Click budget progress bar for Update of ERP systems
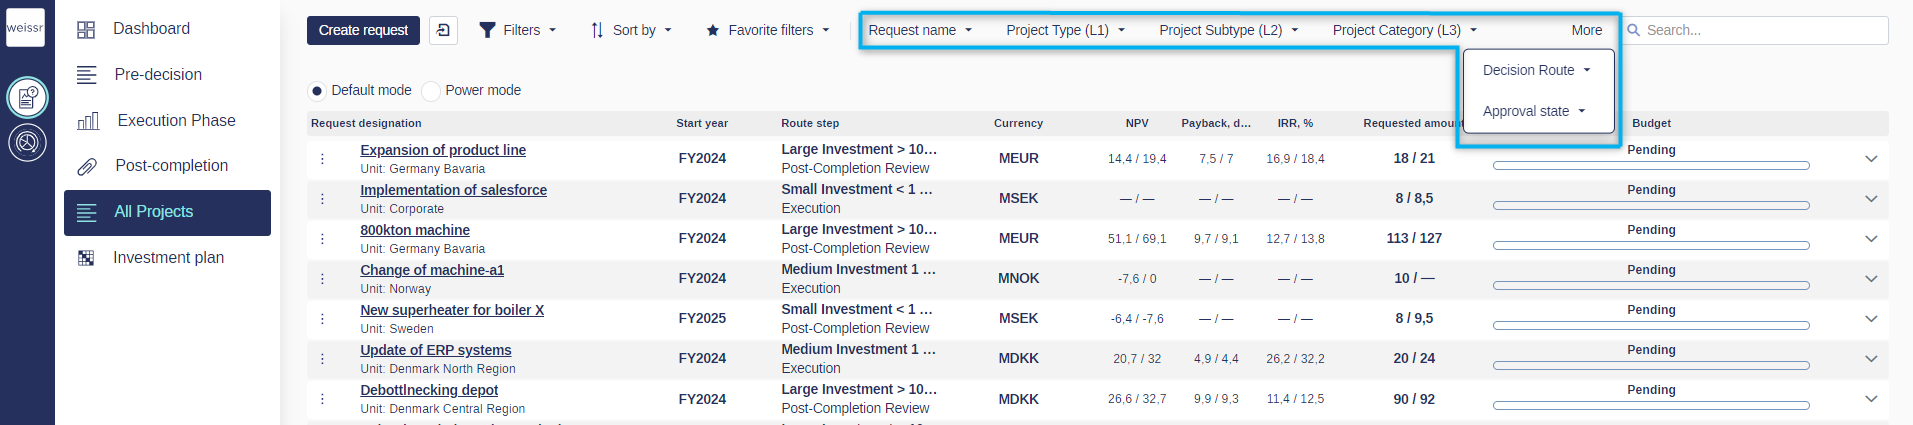Screen dimensions: 1913x425 coord(1651,365)
